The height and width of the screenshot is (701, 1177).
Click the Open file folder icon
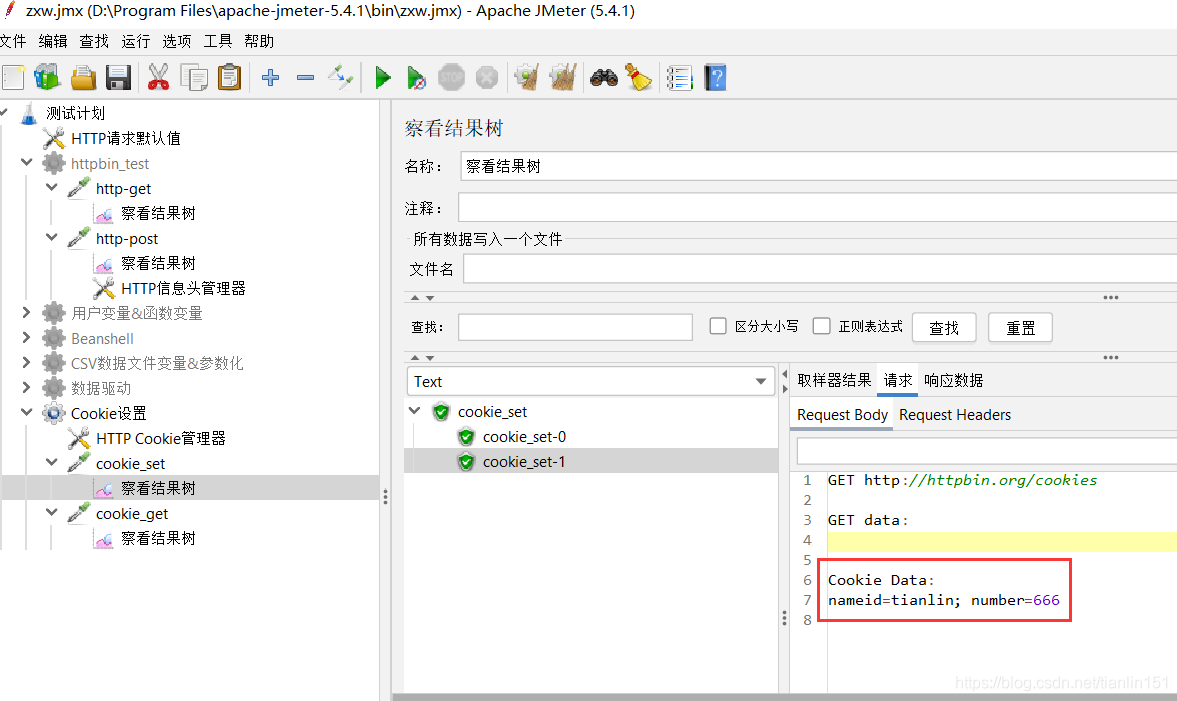click(x=83, y=77)
